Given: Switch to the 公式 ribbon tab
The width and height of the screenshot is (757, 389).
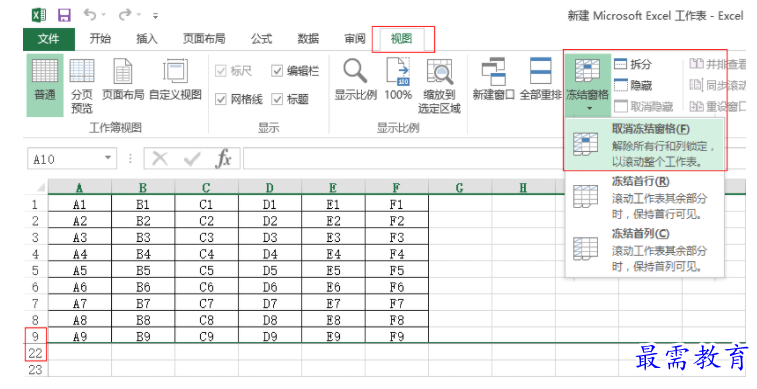Looking at the screenshot, I should point(261,39).
